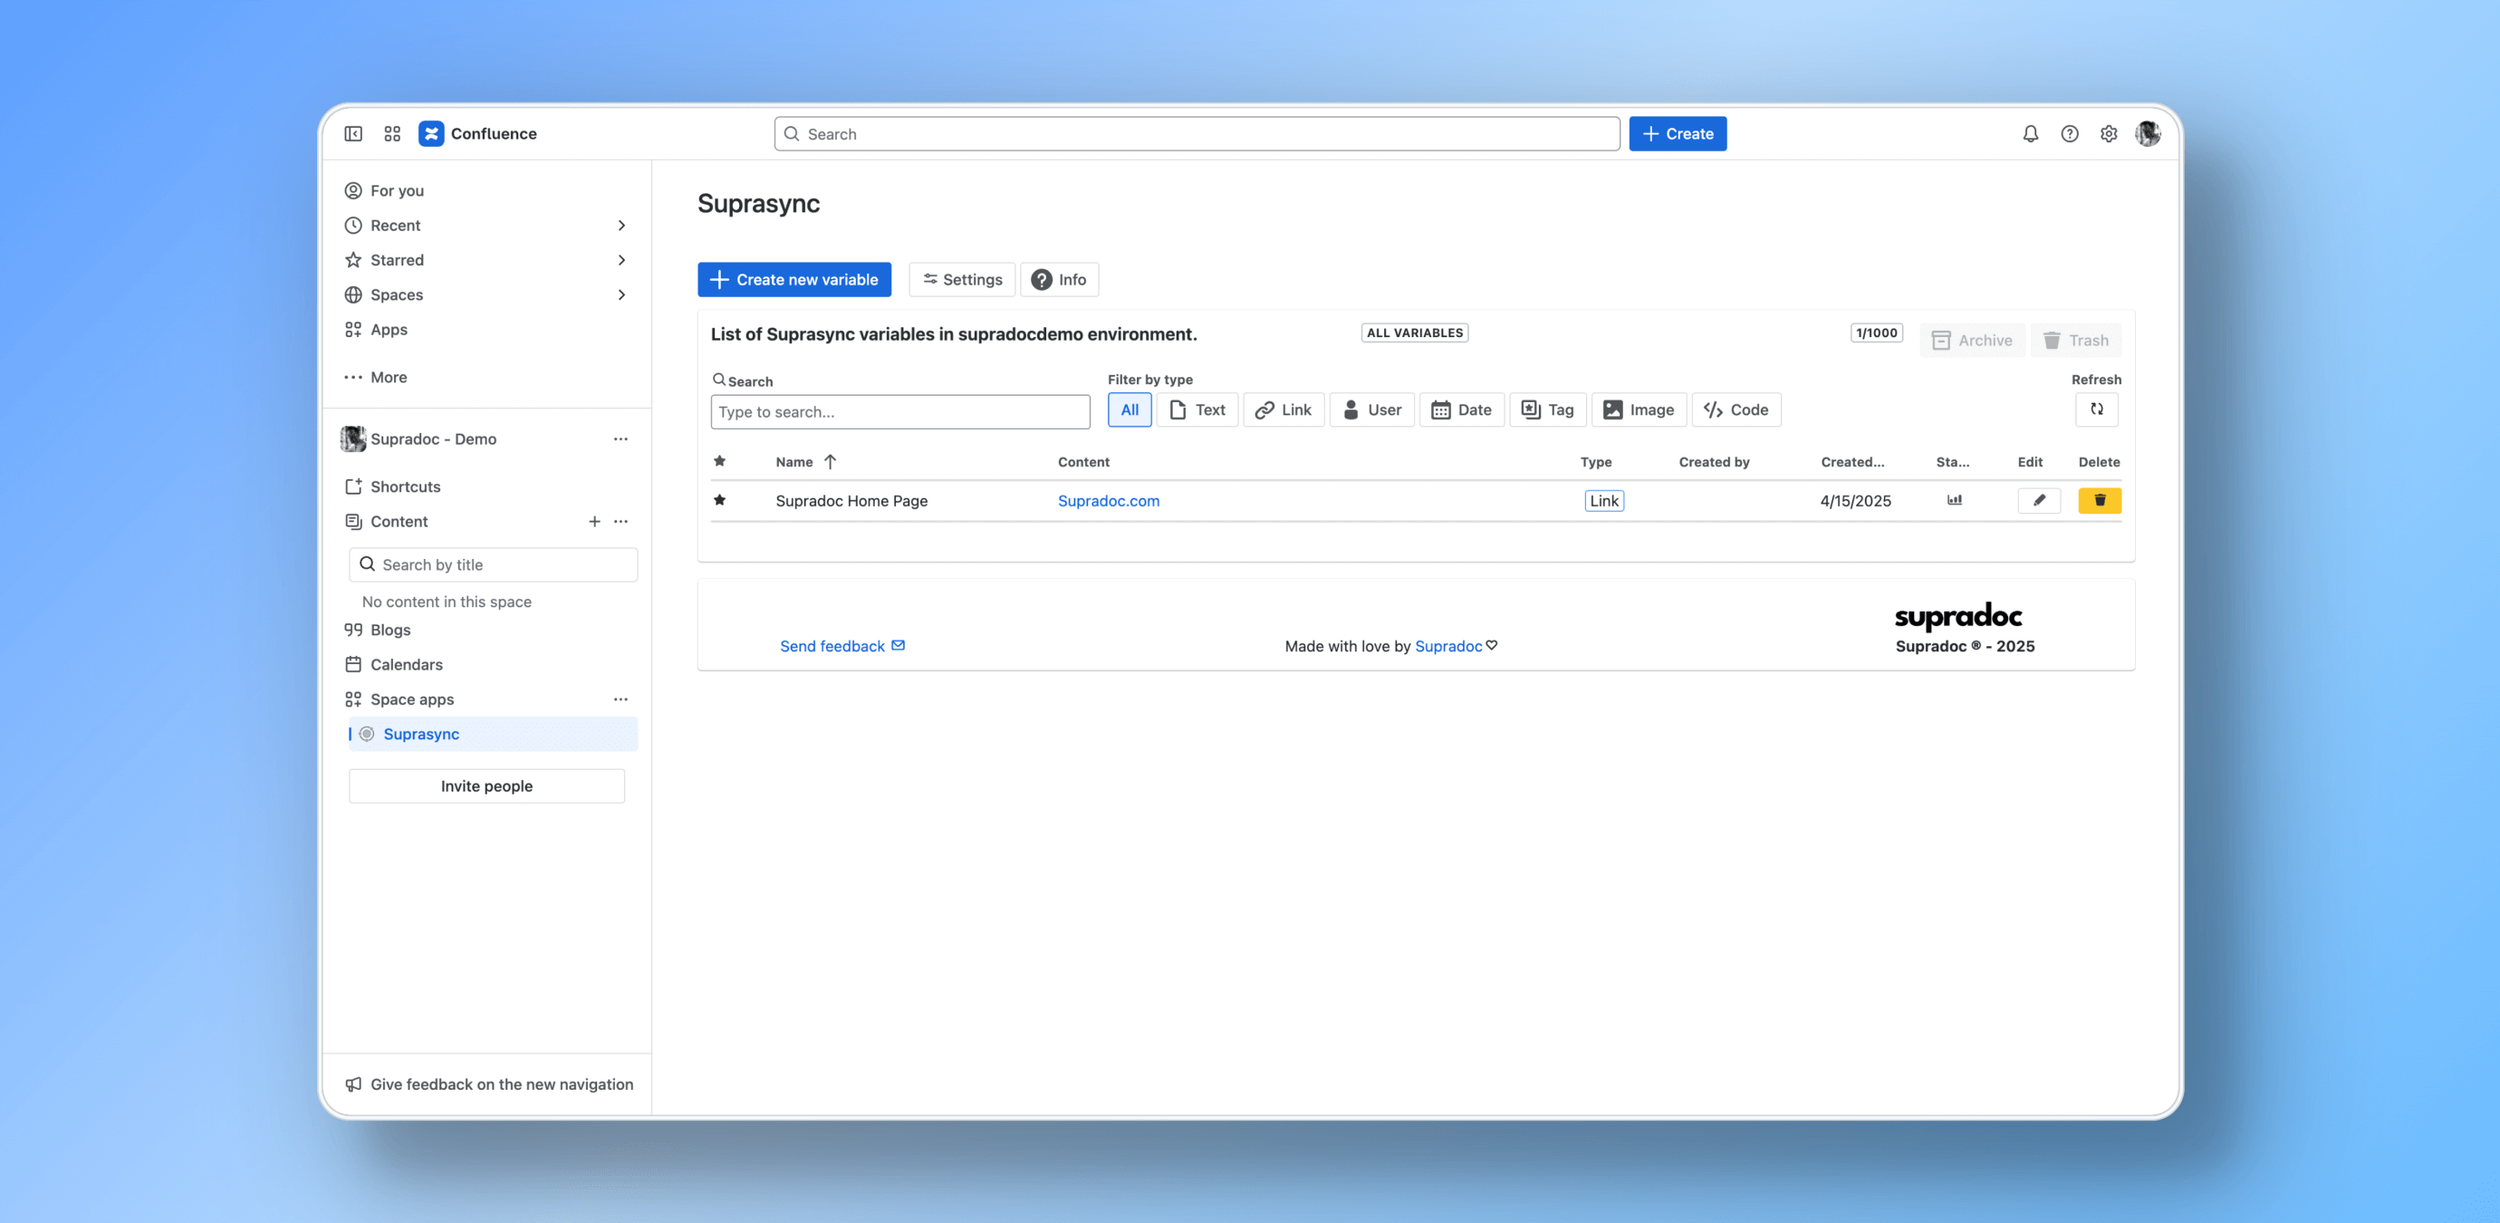
Task: Expand the Spaces section chevron
Action: coord(621,295)
